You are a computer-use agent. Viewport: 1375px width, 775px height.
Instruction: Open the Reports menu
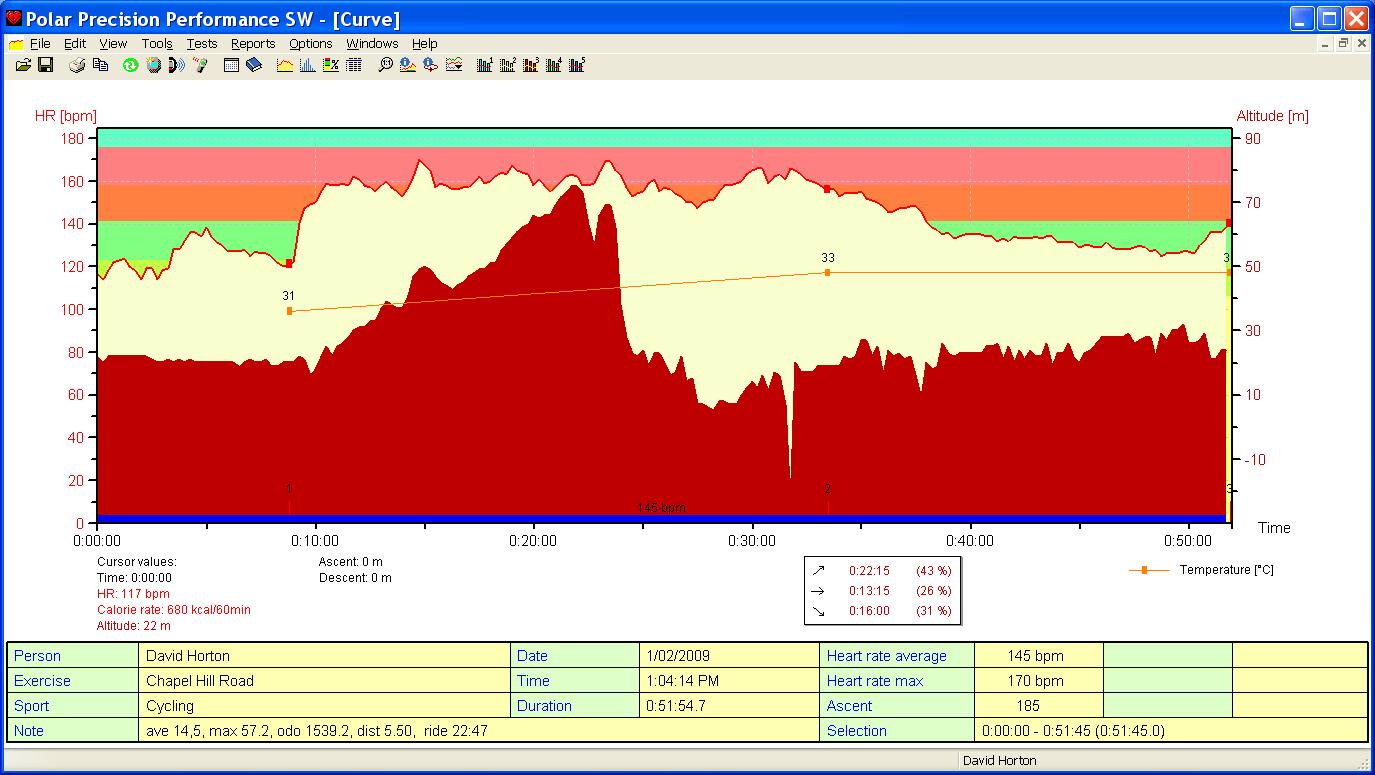[253, 44]
